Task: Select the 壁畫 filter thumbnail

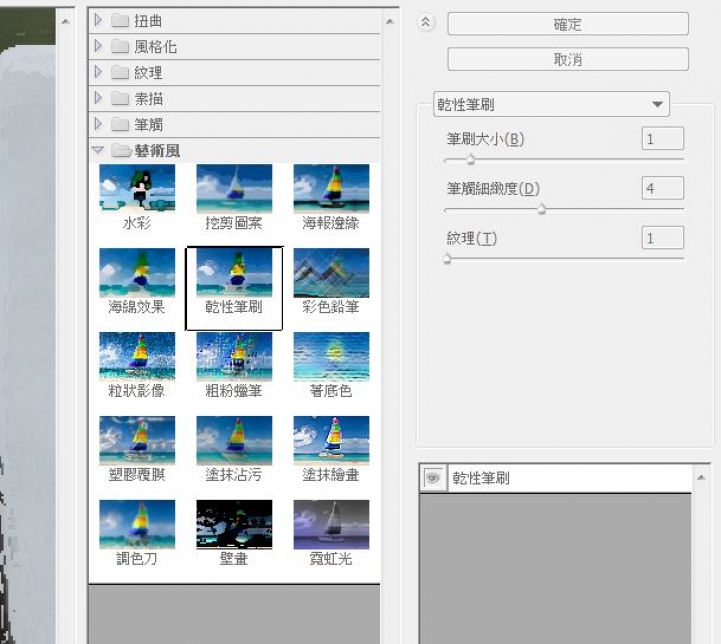Action: click(234, 524)
